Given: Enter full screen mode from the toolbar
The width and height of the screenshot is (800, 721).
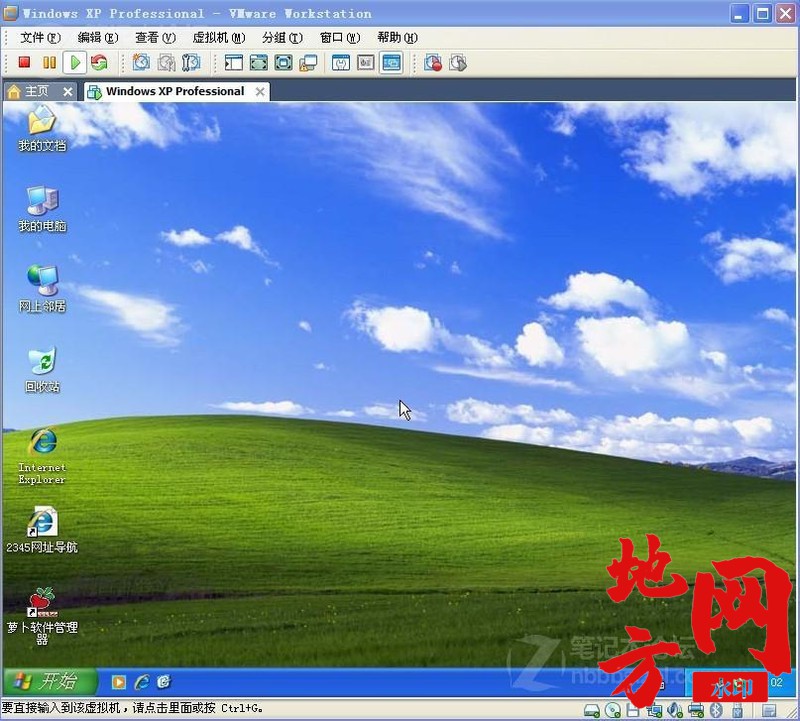Looking at the screenshot, I should click(283, 62).
